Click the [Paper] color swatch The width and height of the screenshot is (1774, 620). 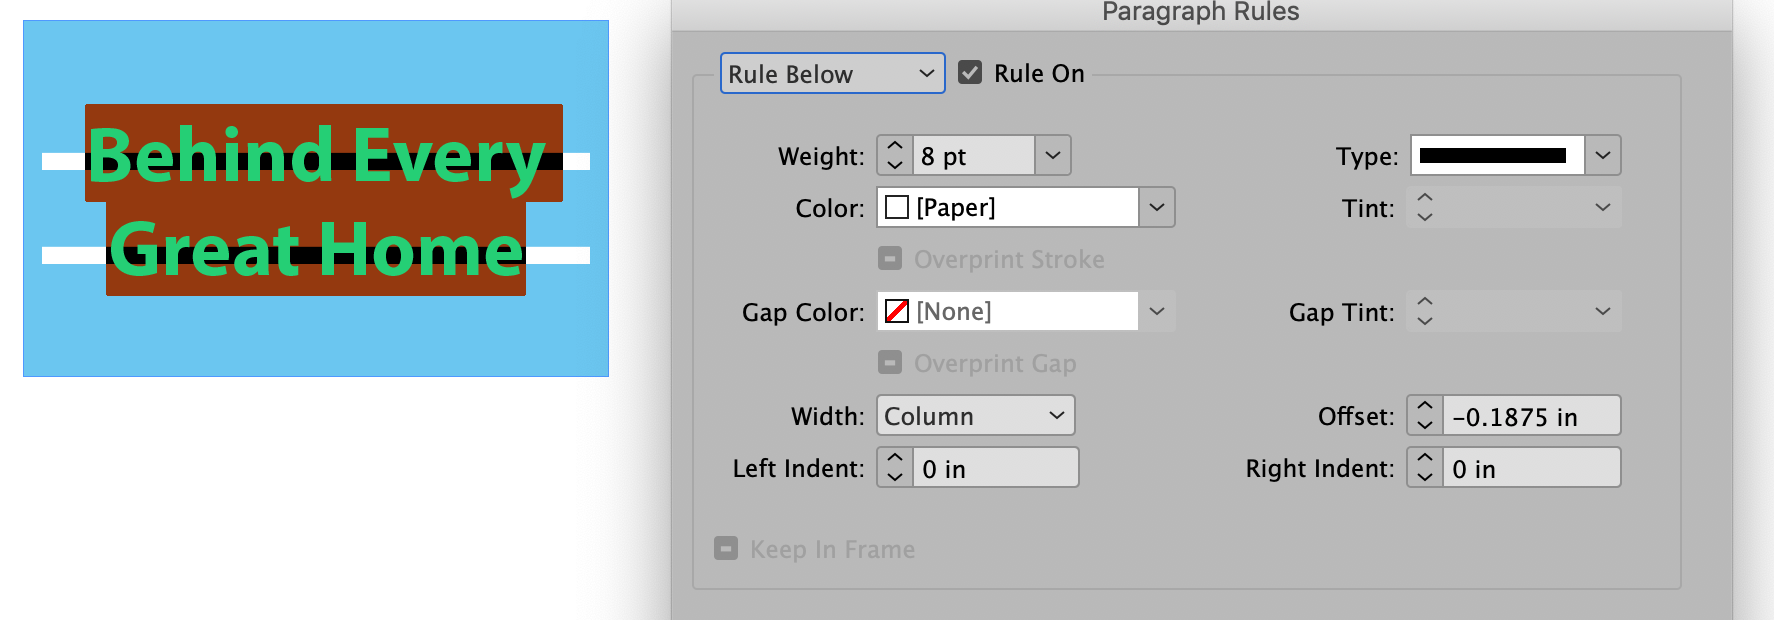tap(897, 208)
